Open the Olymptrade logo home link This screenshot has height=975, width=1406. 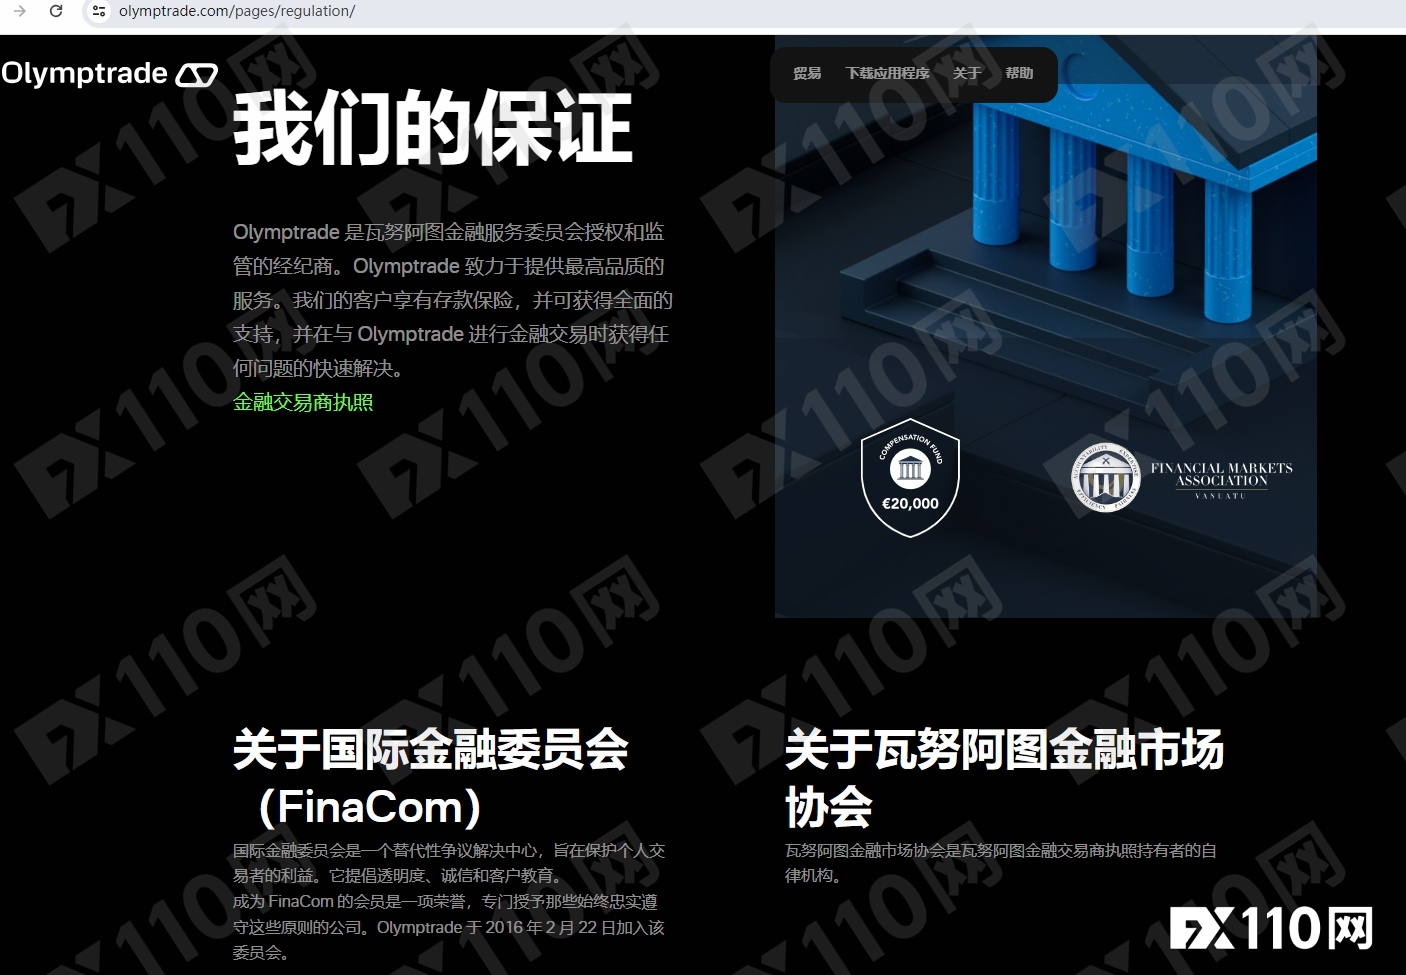[x=109, y=73]
